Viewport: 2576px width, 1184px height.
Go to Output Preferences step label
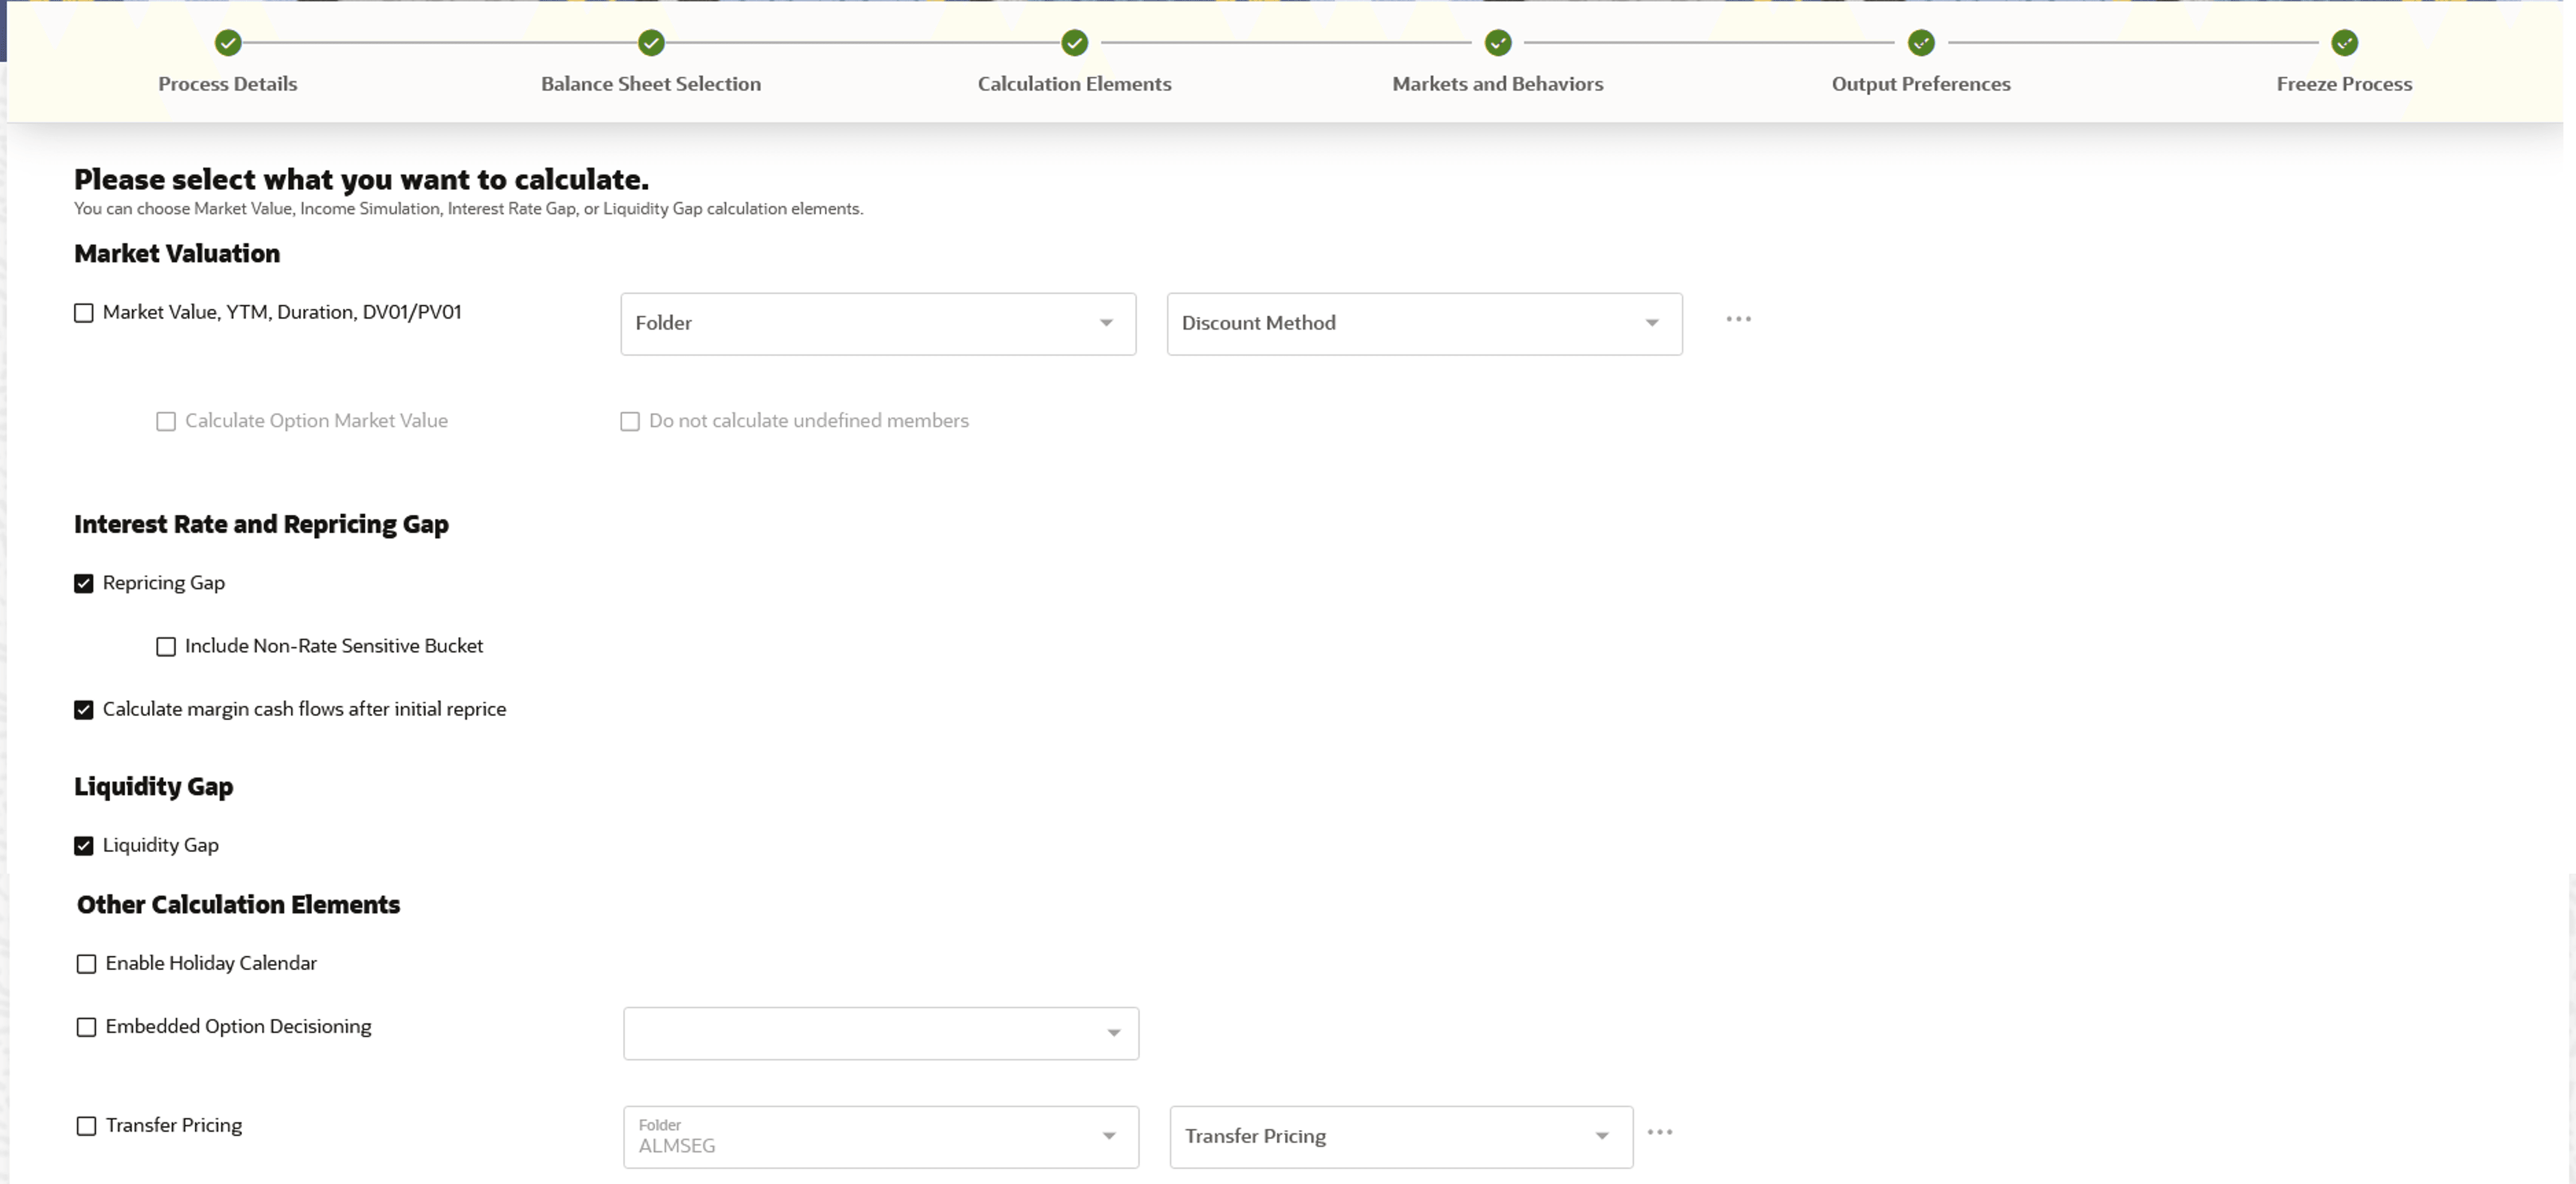point(1920,84)
